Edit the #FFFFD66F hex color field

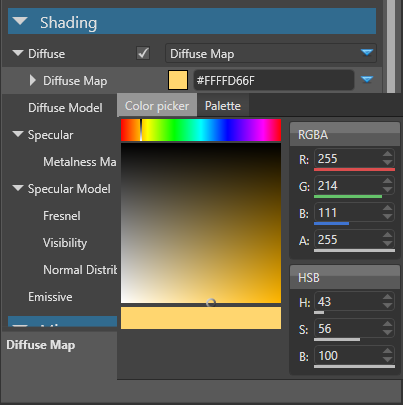click(274, 80)
